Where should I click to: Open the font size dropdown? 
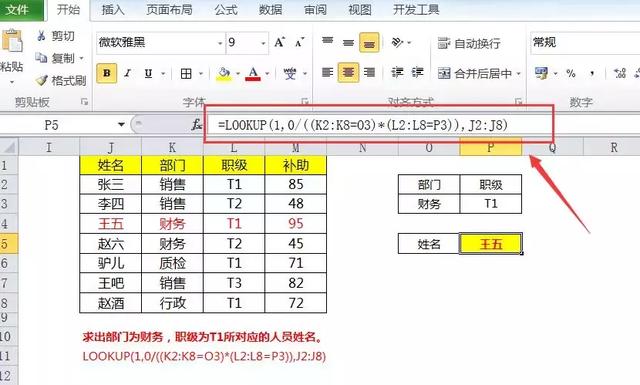pos(263,43)
